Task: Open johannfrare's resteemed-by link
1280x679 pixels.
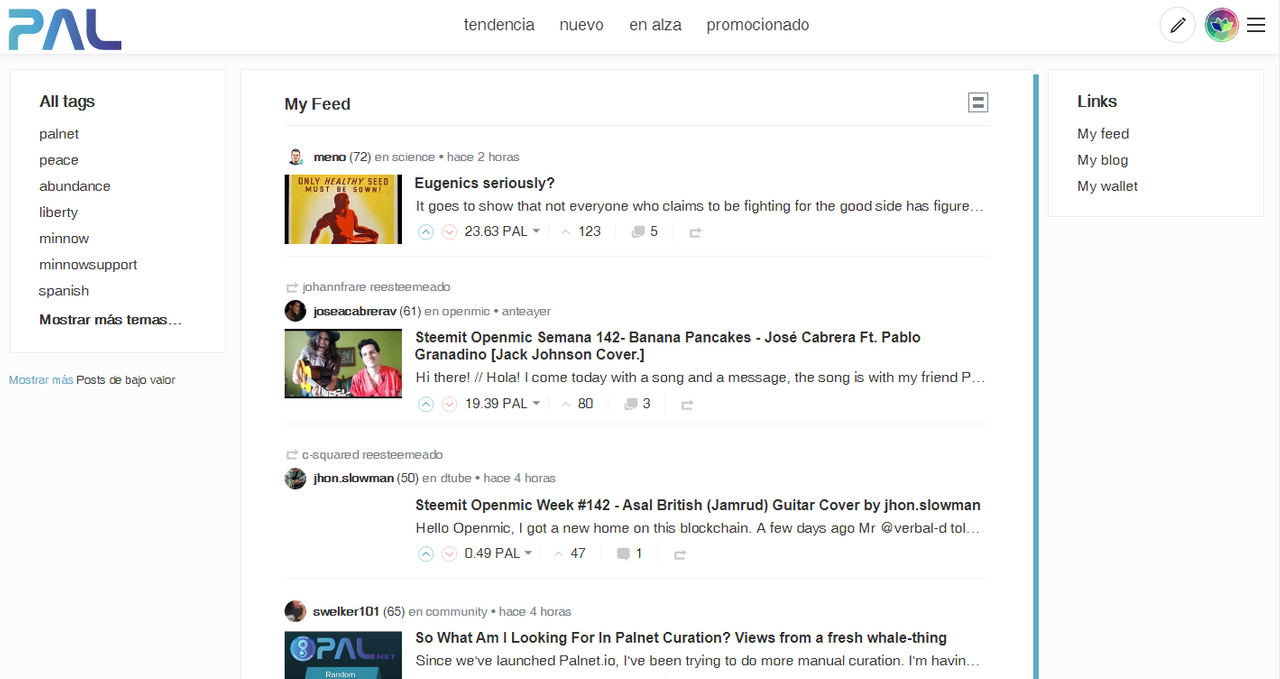Action: (335, 287)
